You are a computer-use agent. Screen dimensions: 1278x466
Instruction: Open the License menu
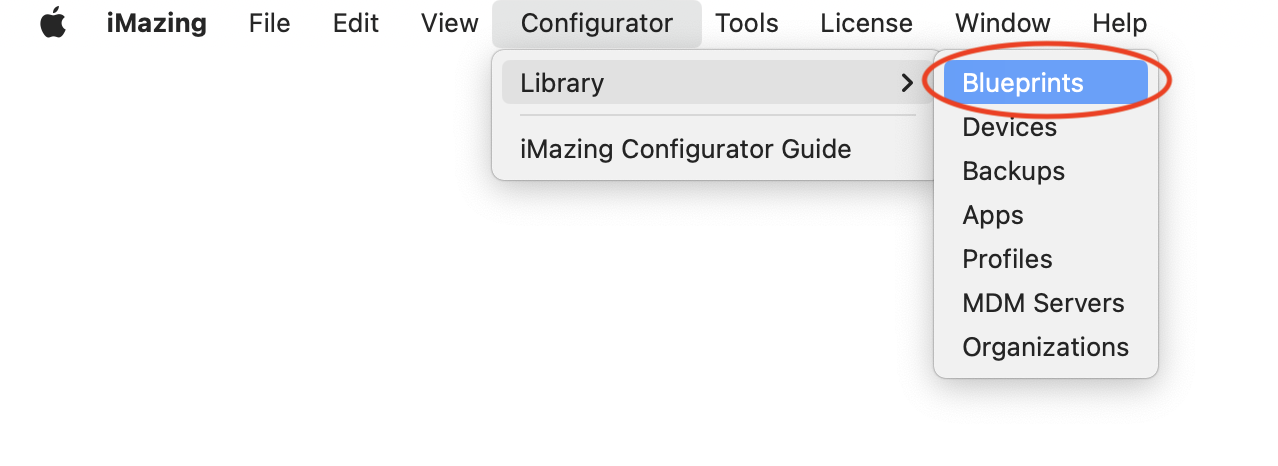tap(866, 23)
